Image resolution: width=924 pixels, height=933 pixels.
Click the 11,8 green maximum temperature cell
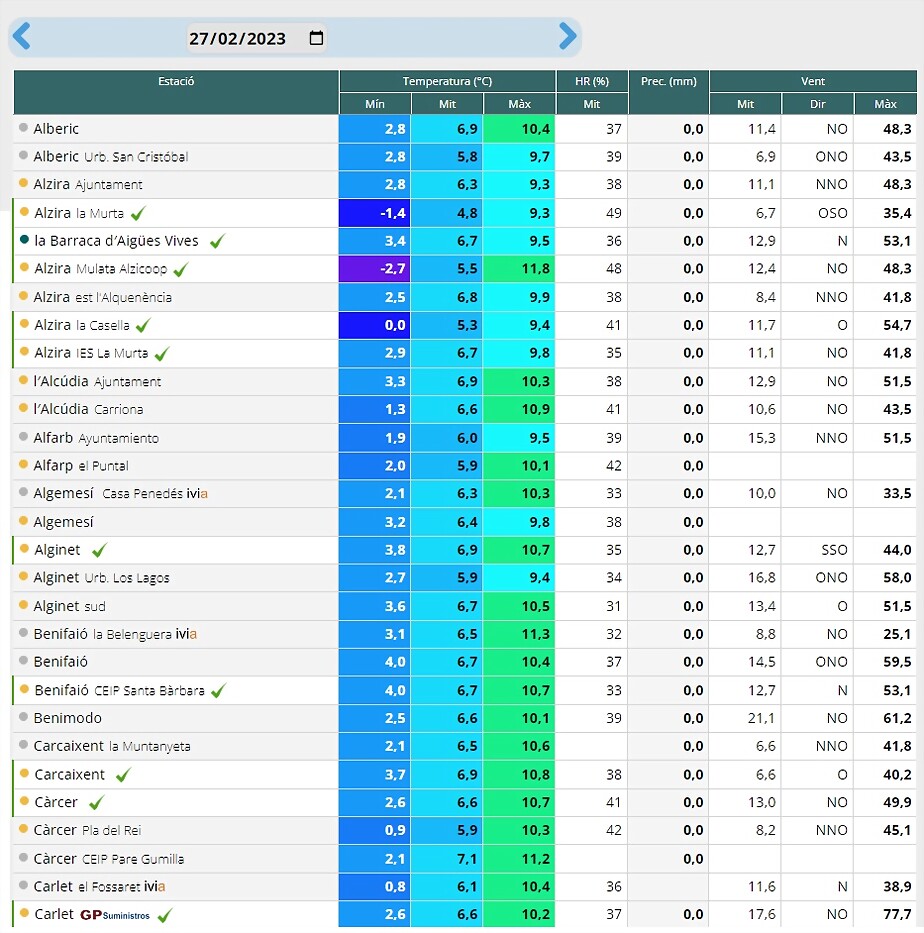coord(519,269)
